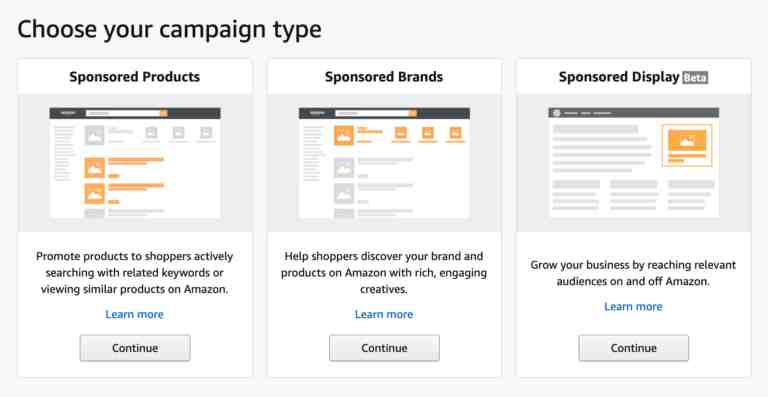Image resolution: width=768 pixels, height=397 pixels.
Task: Select the Sponsored Display preview illustration
Action: pos(634,163)
